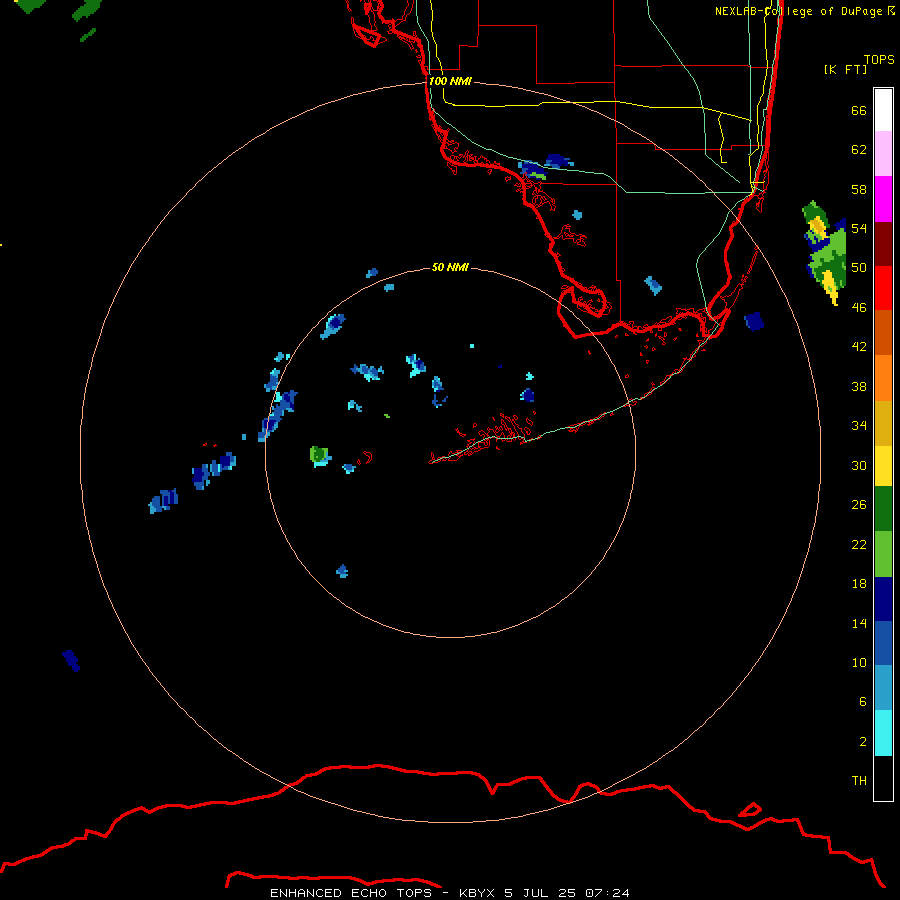Click the "TOPS" legend title
Screen dimensions: 900x900
click(x=879, y=60)
